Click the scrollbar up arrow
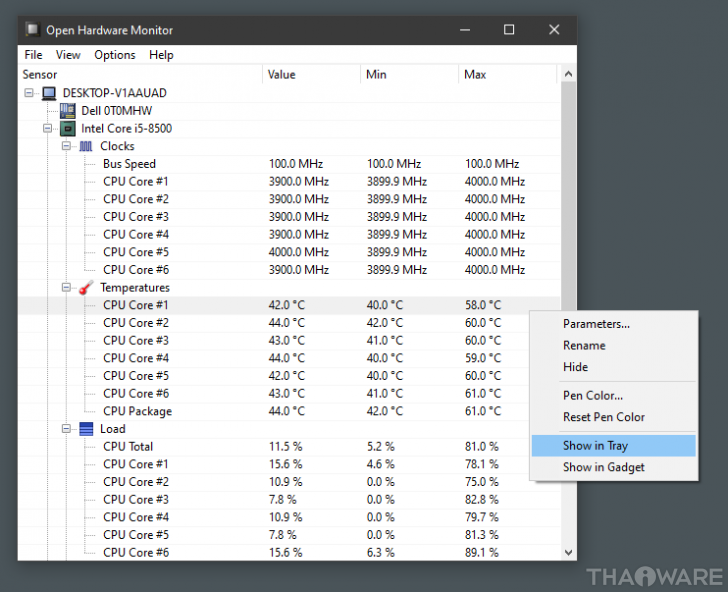Image resolution: width=728 pixels, height=592 pixels. click(568, 74)
